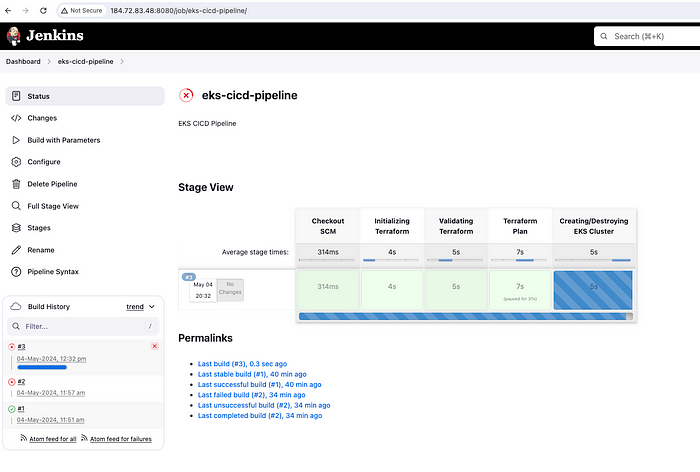The width and height of the screenshot is (700, 472).
Task: Focus the Jenkins Search box
Action: point(647,36)
